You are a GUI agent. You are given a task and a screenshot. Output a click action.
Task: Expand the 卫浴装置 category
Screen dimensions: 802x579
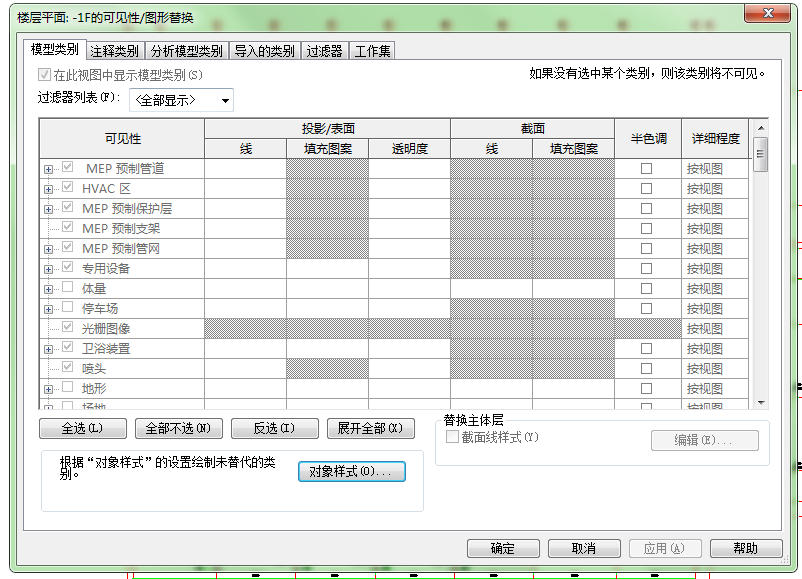[x=48, y=349]
